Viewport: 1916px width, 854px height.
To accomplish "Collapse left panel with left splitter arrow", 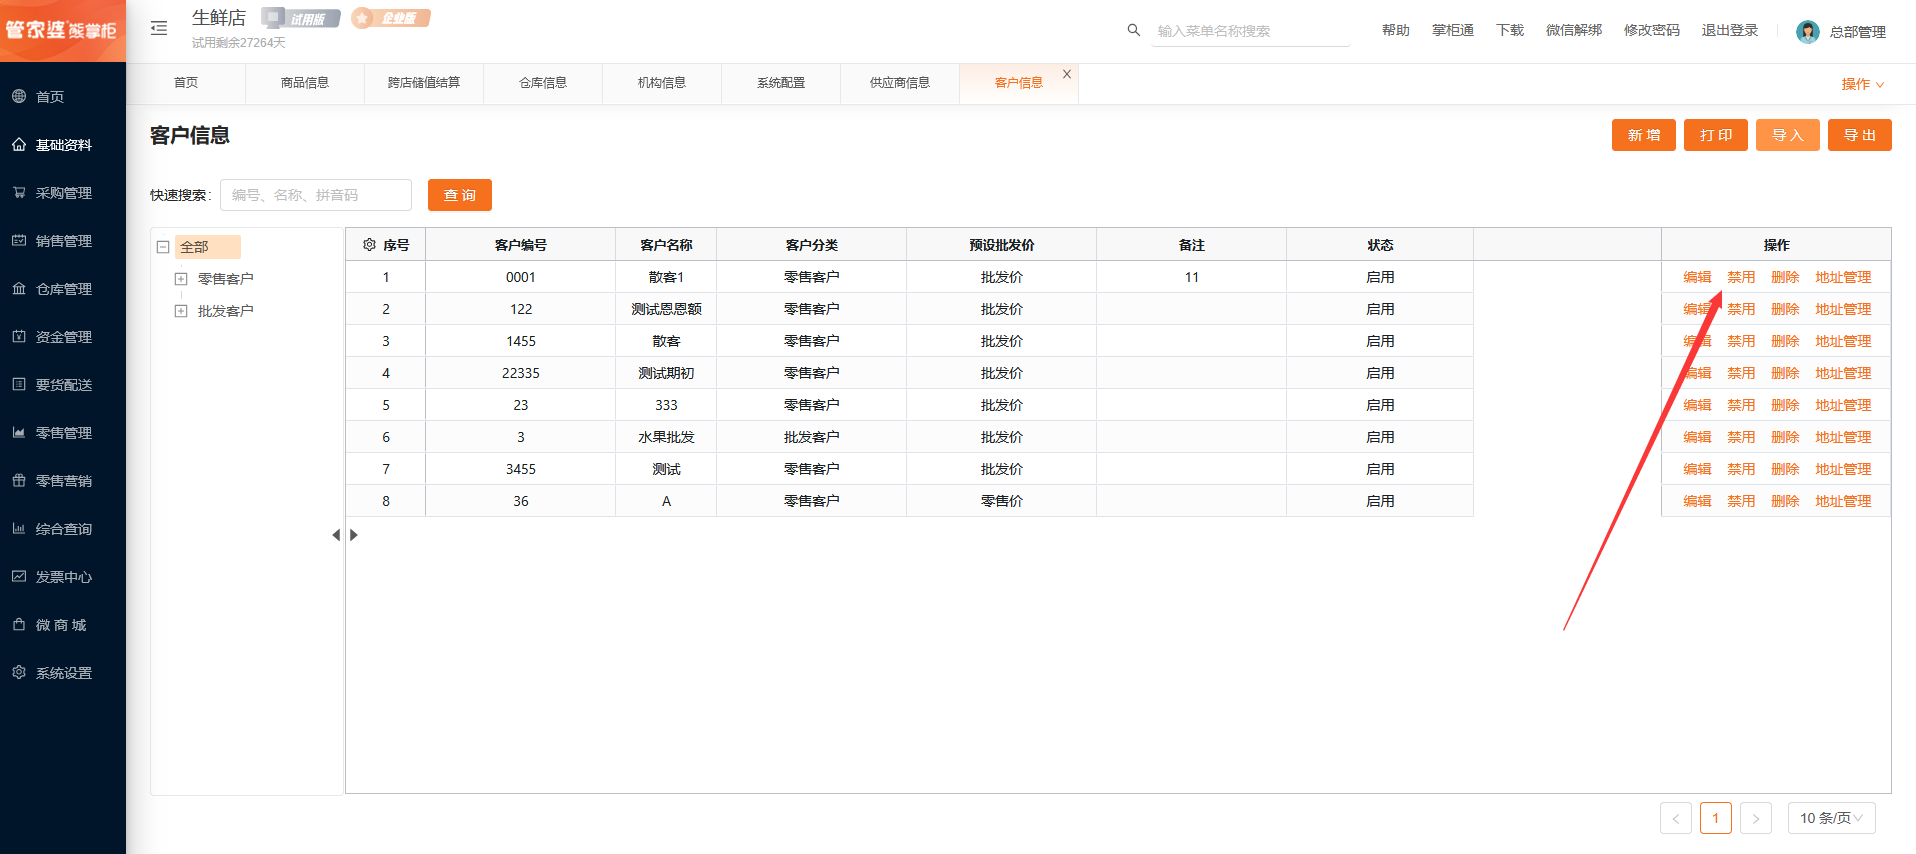I will (x=336, y=535).
